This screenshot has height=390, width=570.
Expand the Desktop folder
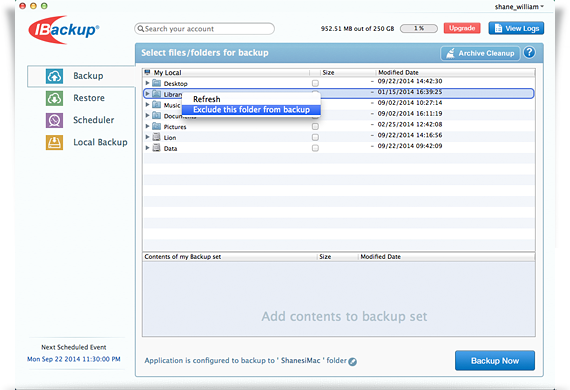pos(147,83)
